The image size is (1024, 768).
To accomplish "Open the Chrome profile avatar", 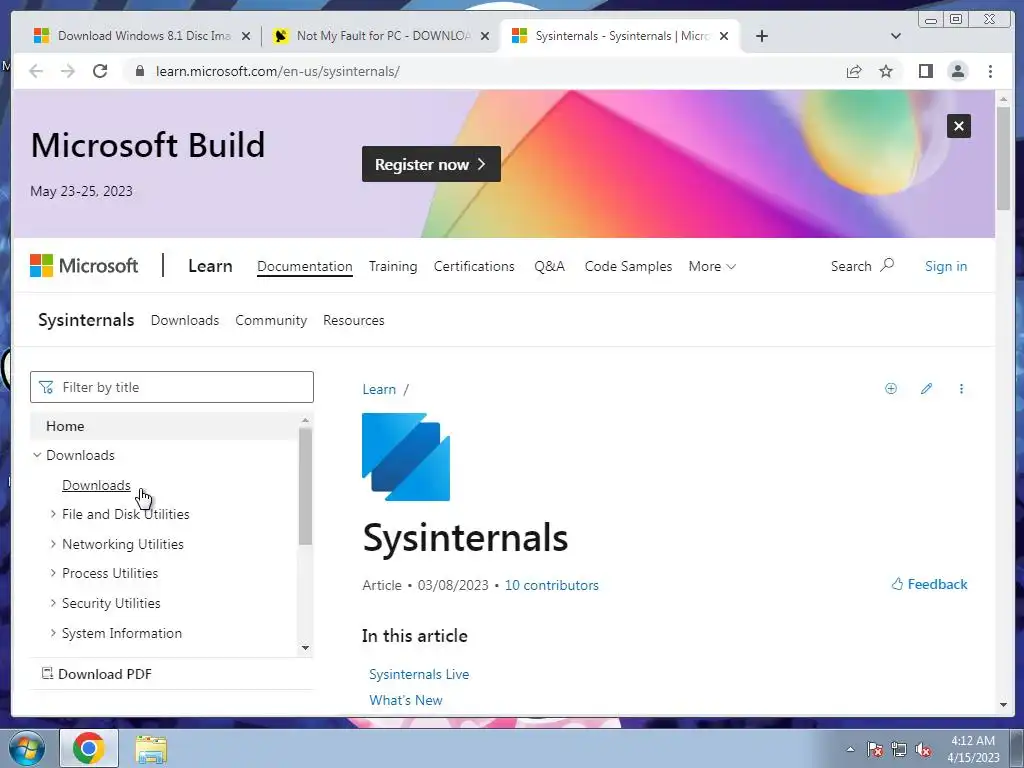I will click(957, 71).
